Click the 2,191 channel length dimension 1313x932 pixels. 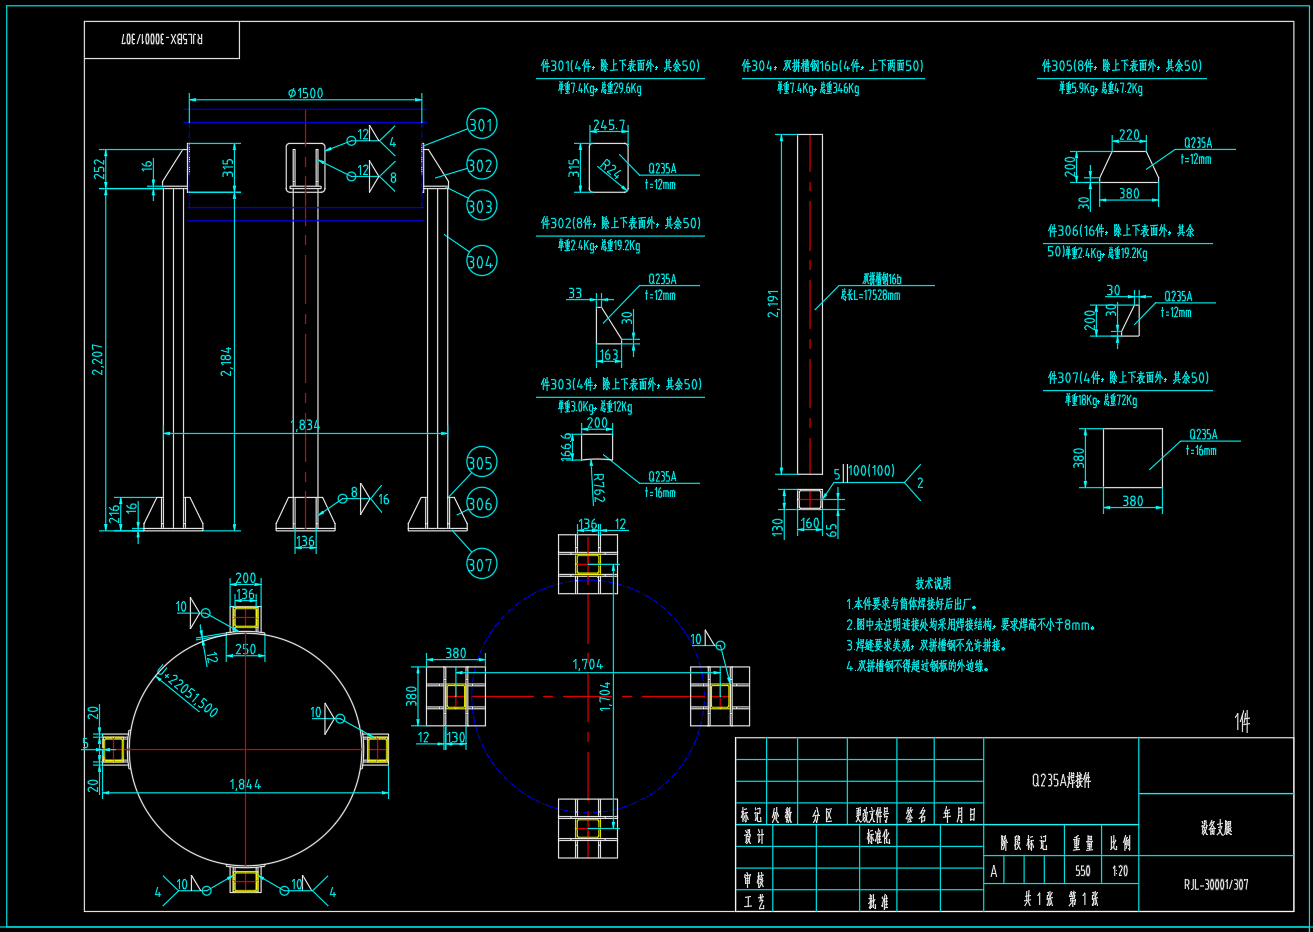coord(773,303)
